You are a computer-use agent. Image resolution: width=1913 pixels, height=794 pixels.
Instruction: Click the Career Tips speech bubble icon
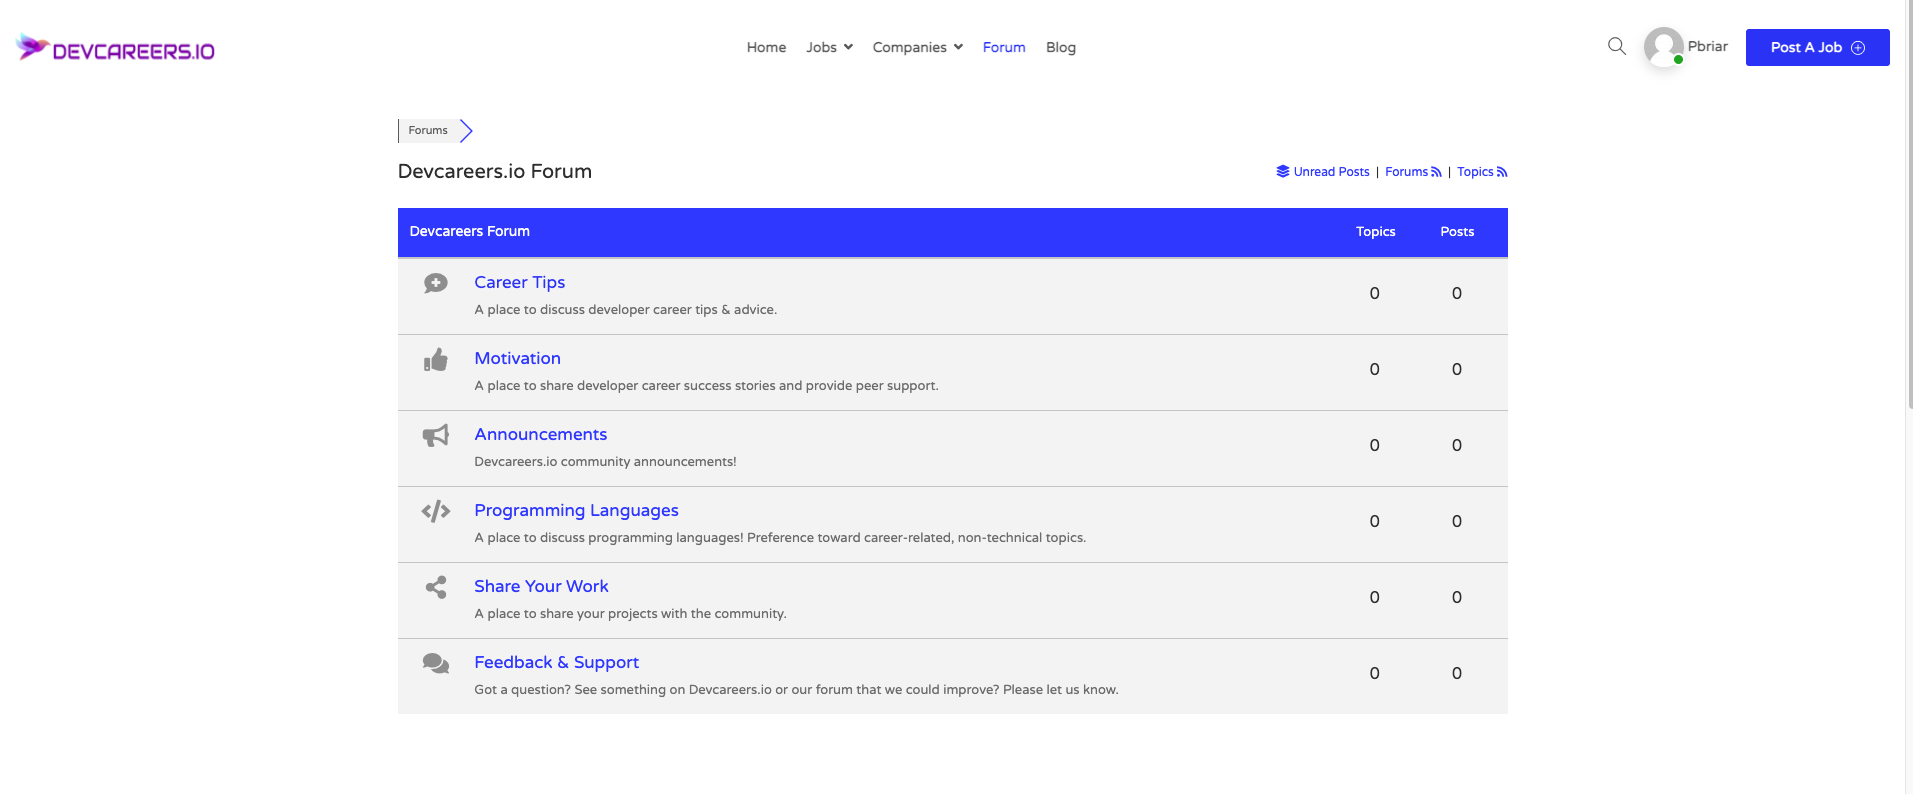coord(435,283)
